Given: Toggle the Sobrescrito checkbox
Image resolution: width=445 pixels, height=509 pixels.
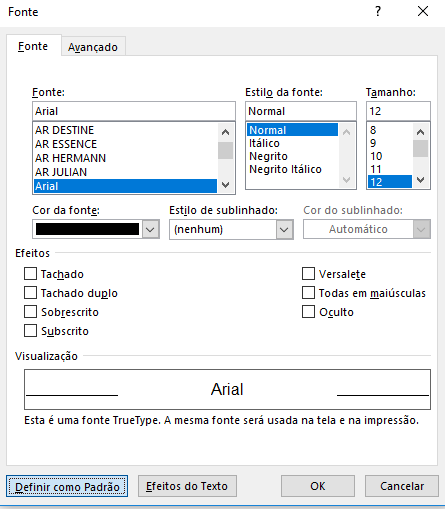Looking at the screenshot, I should pyautogui.click(x=30, y=312).
